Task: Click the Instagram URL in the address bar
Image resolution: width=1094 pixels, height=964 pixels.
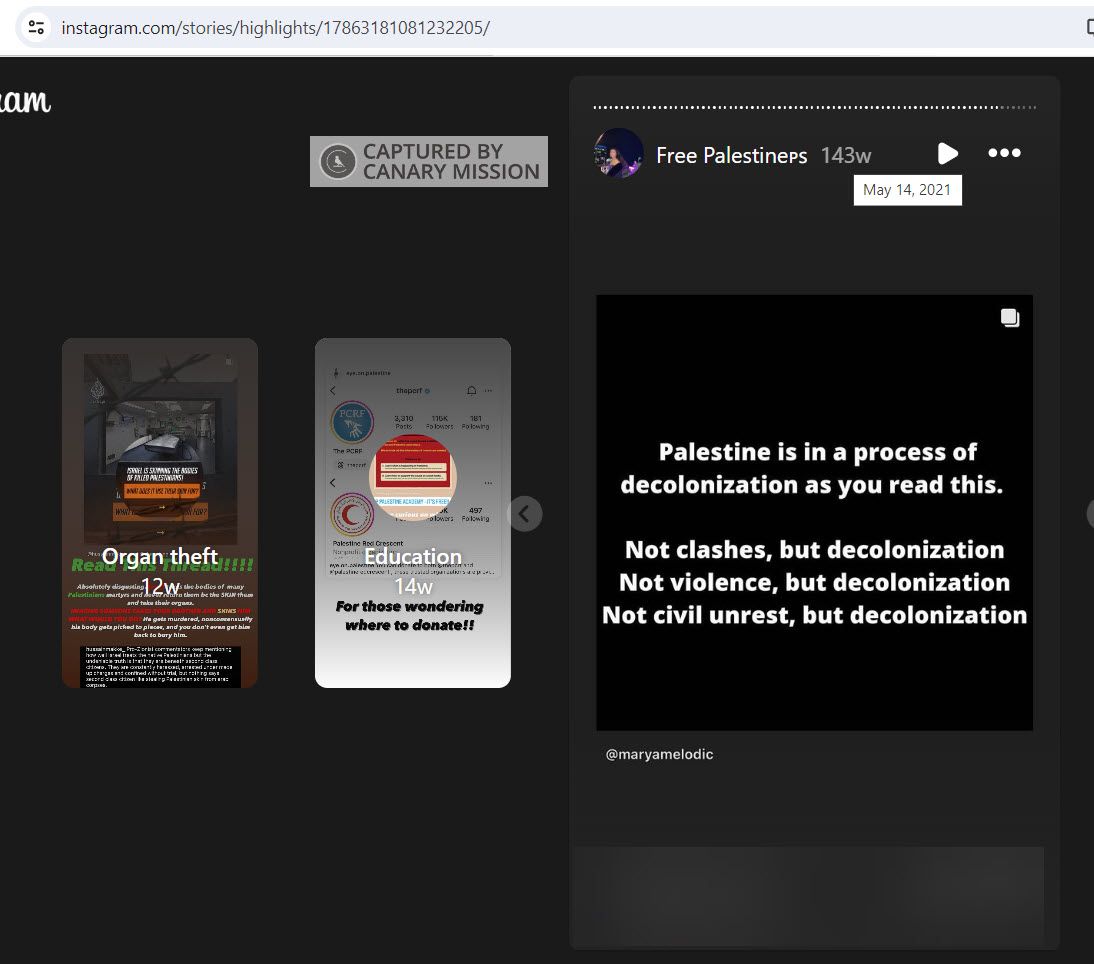Action: coord(276,28)
